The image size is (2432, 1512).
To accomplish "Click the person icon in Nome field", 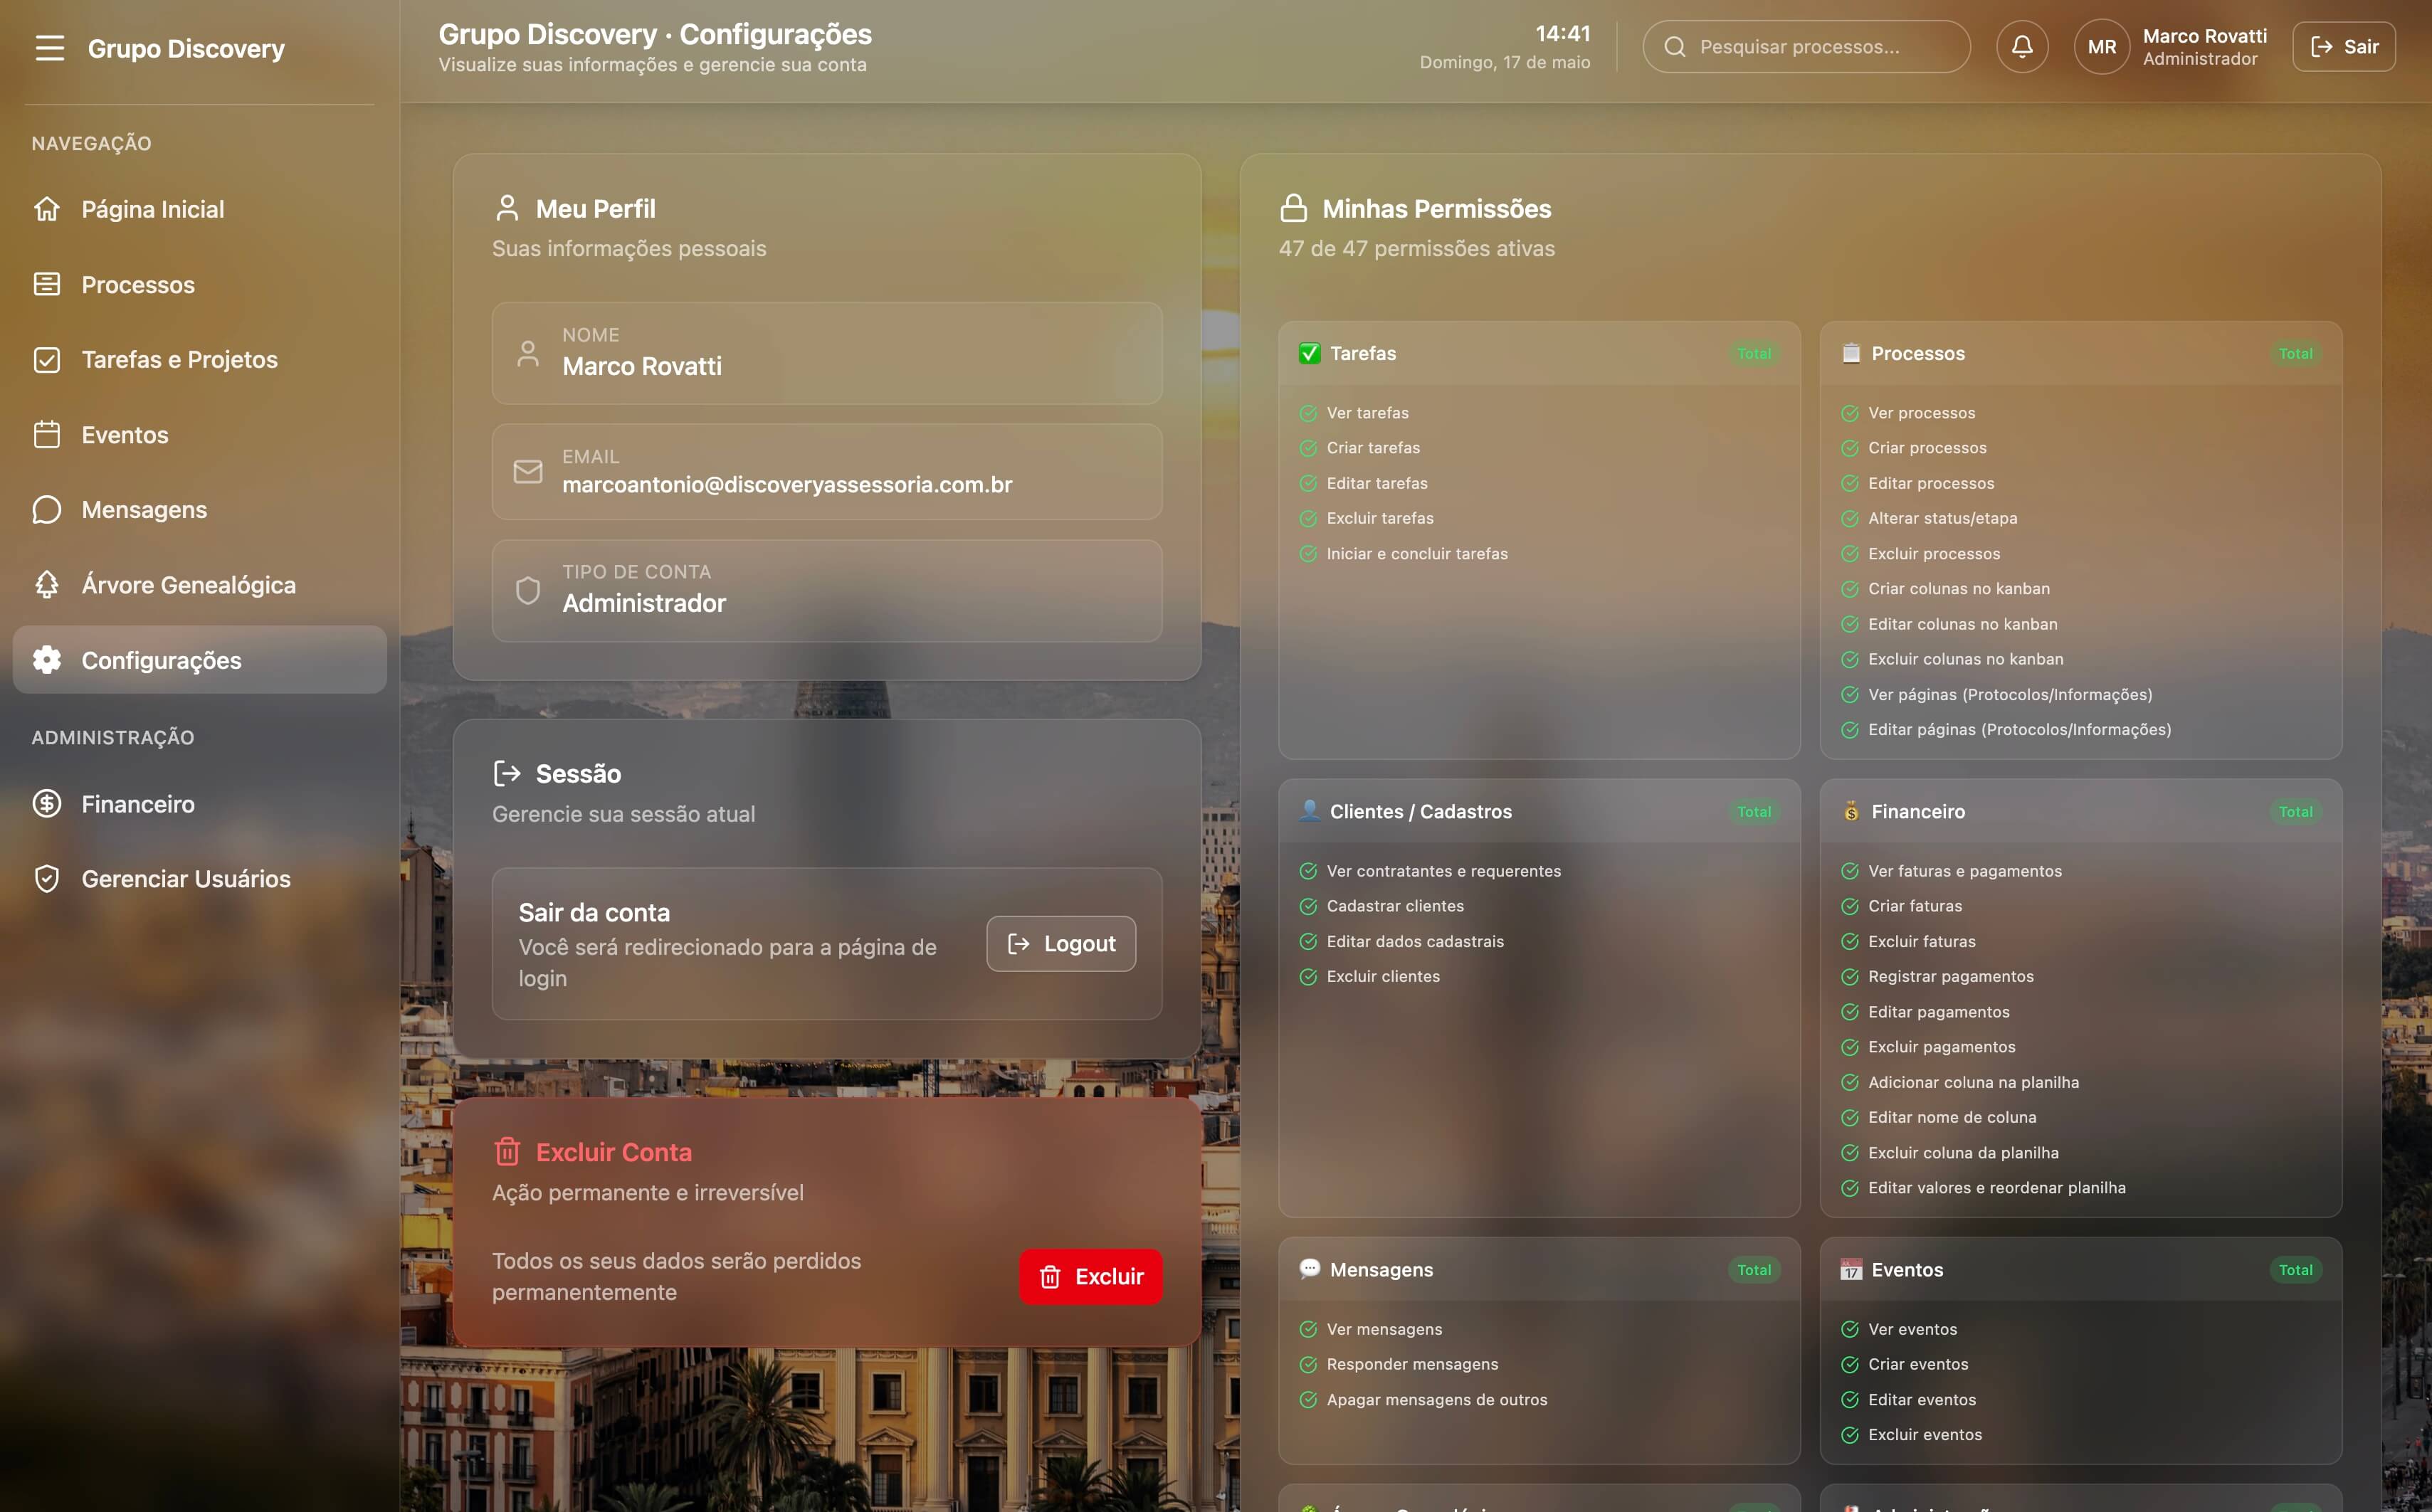I will tap(528, 353).
